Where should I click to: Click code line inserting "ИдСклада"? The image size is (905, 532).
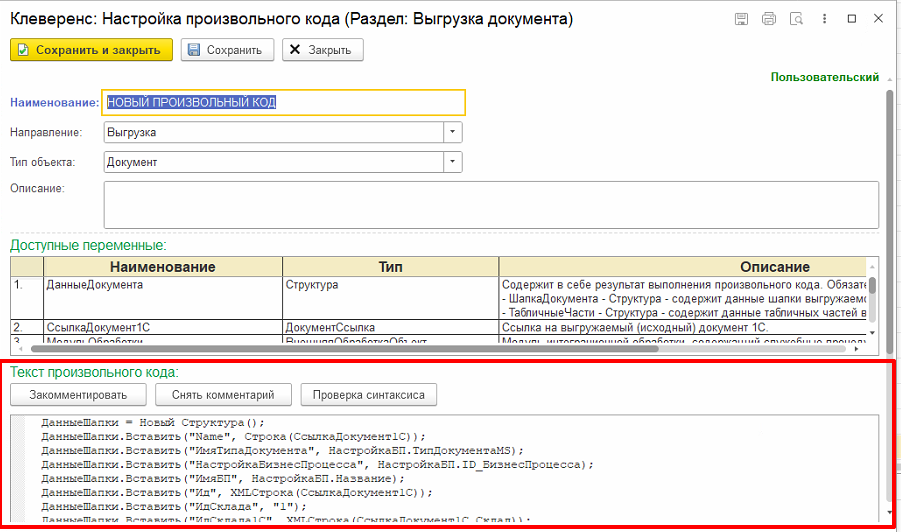click(x=174, y=507)
